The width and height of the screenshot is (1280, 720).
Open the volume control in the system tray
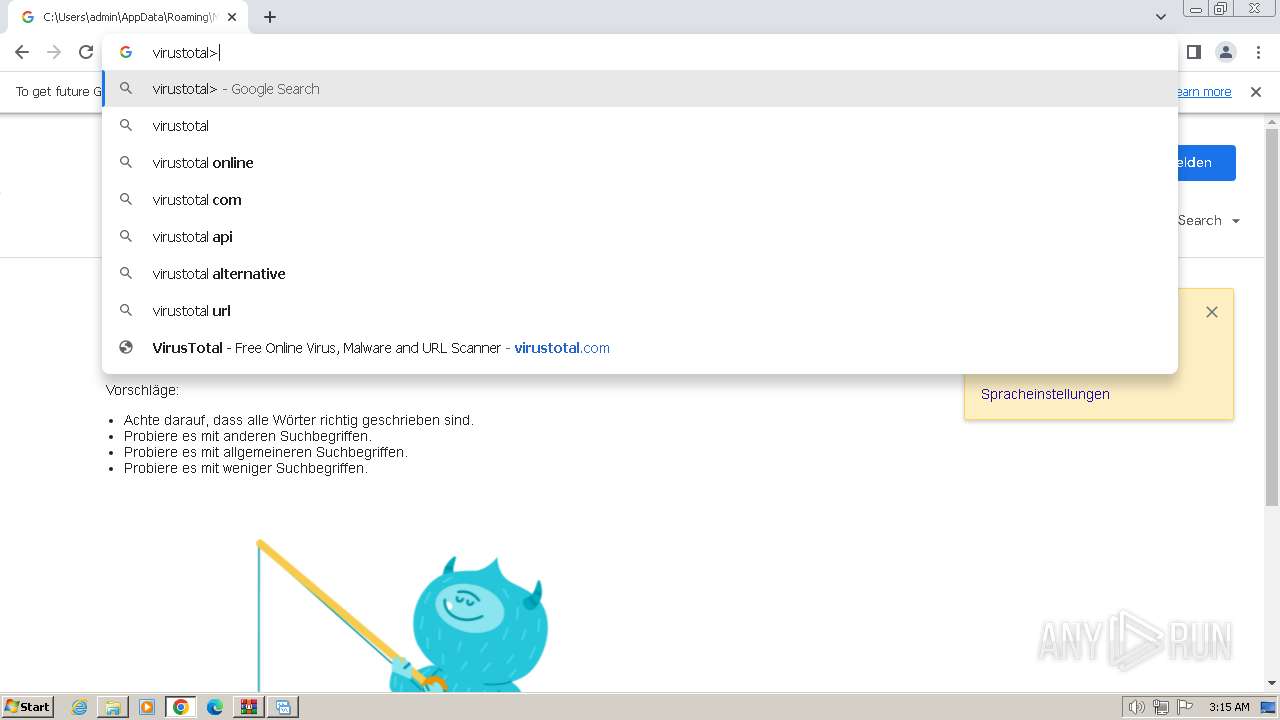point(1136,707)
